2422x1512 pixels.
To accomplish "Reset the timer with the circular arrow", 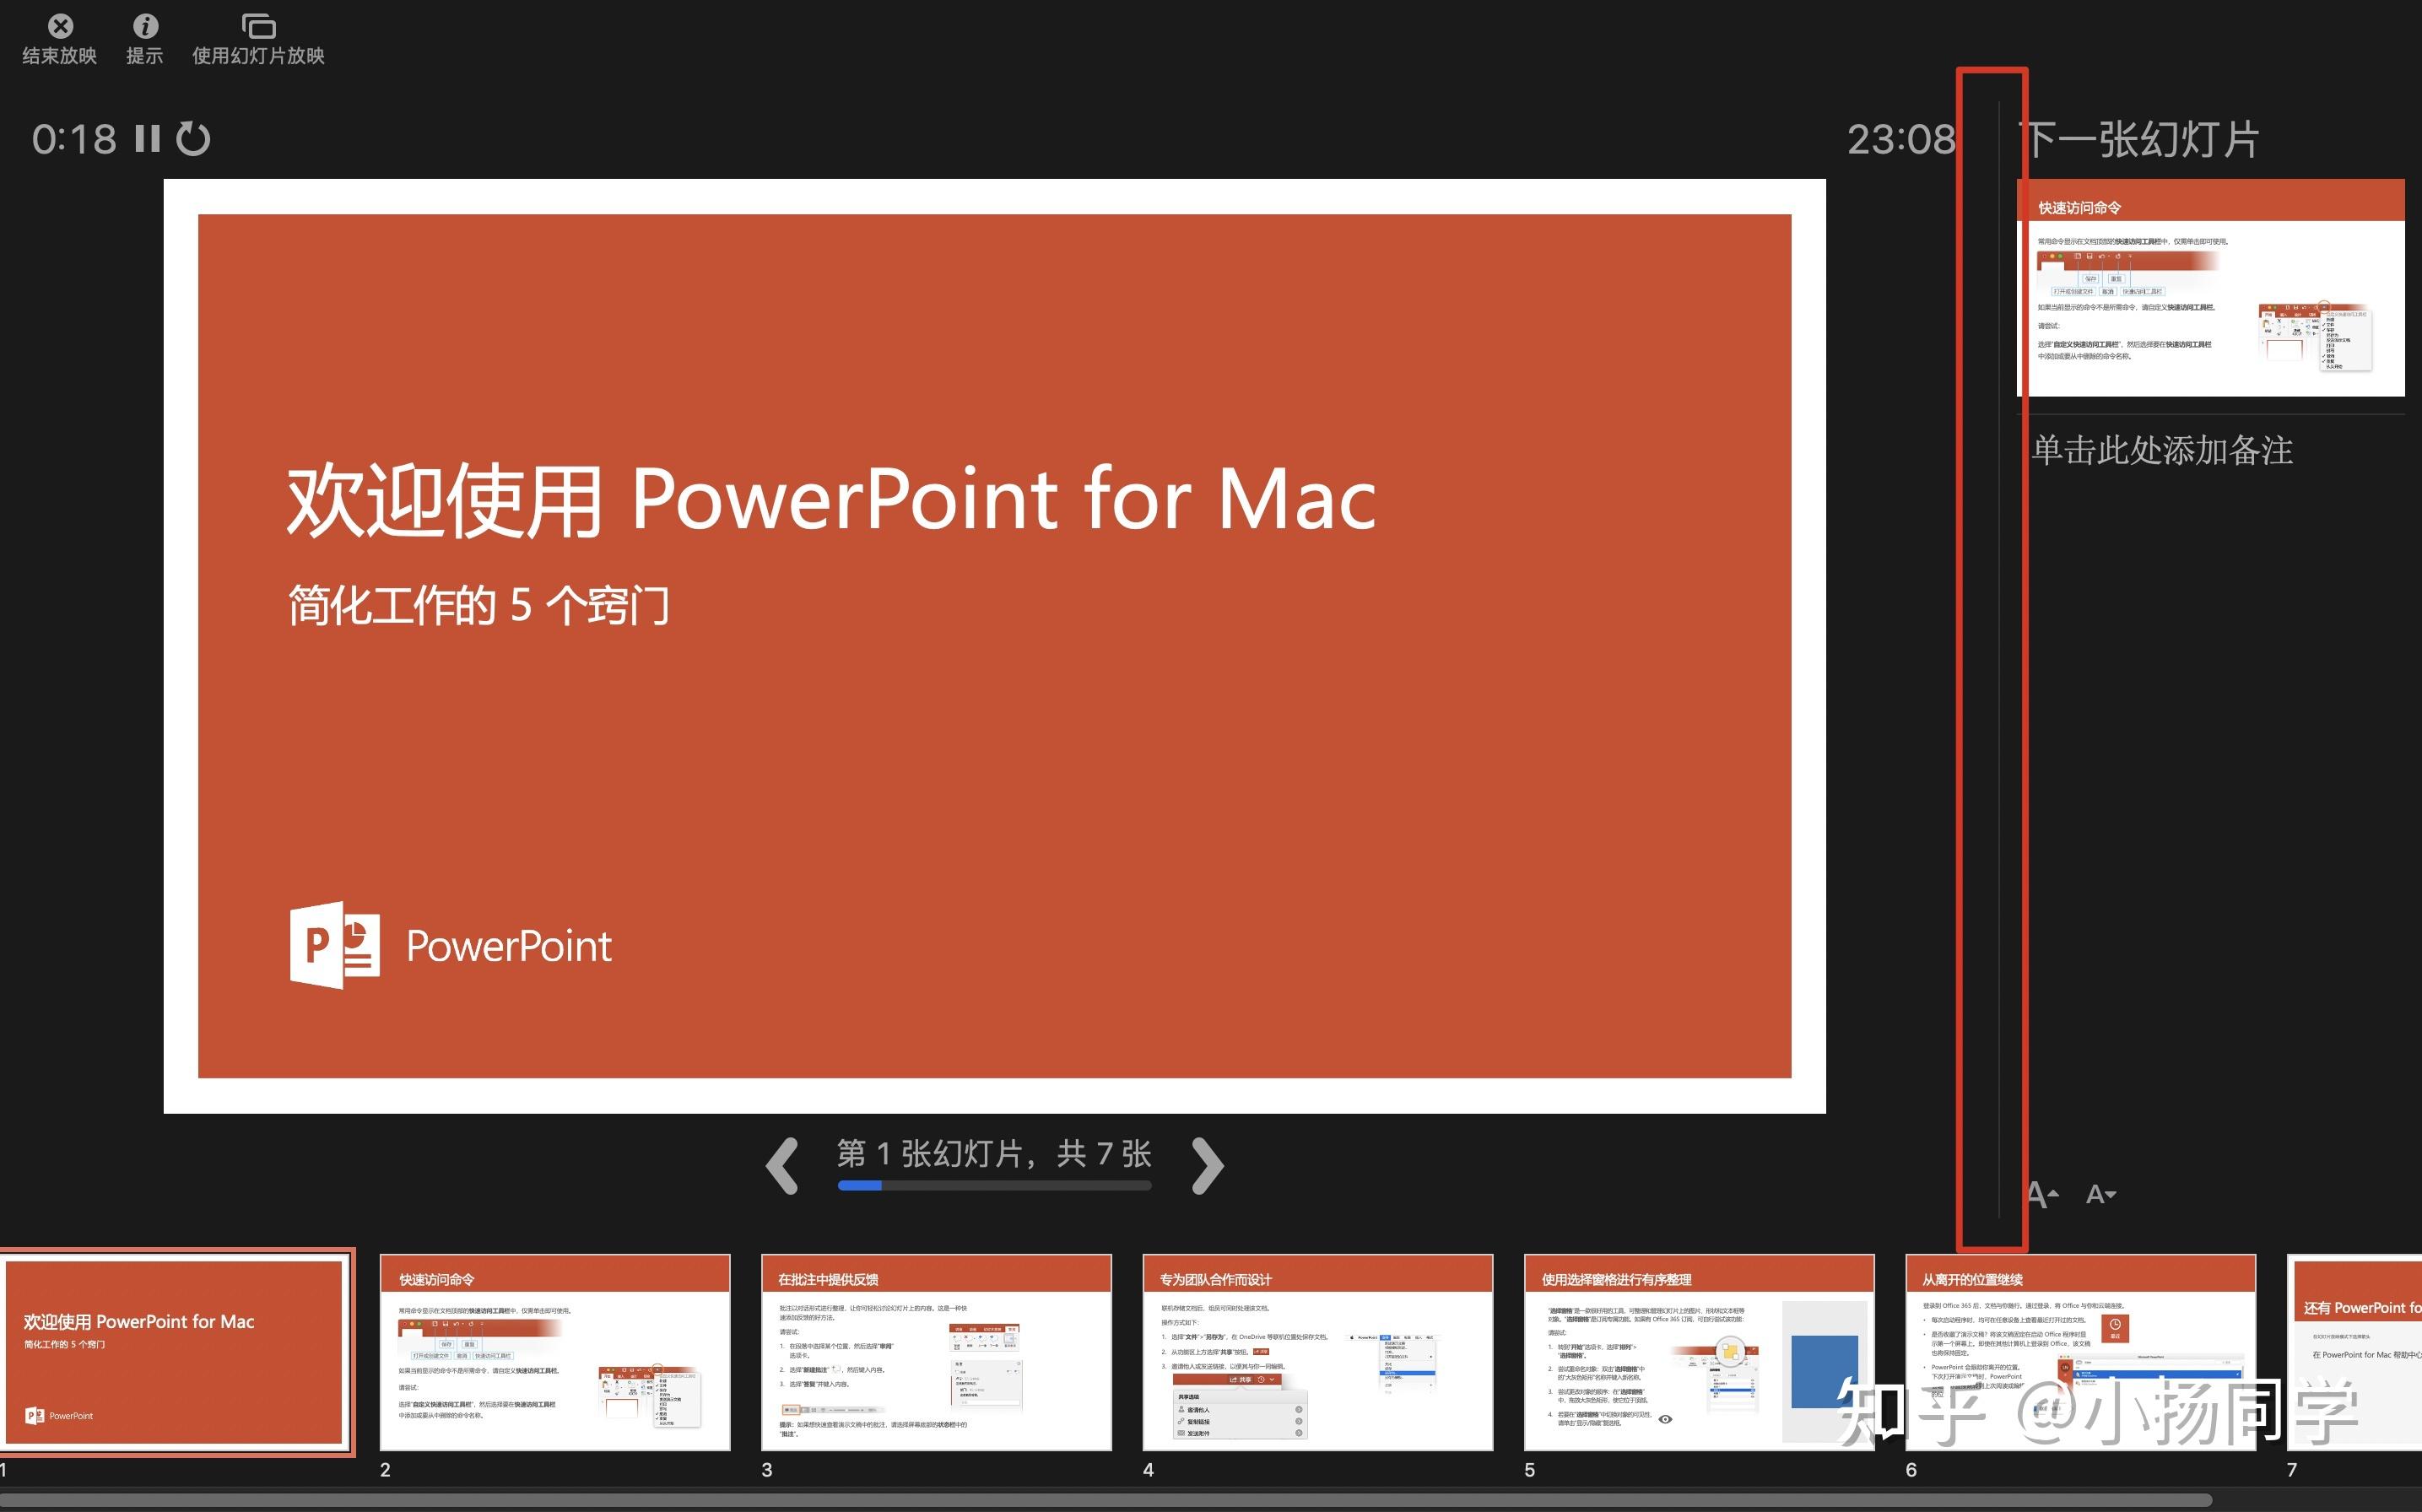I will pyautogui.click(x=193, y=139).
